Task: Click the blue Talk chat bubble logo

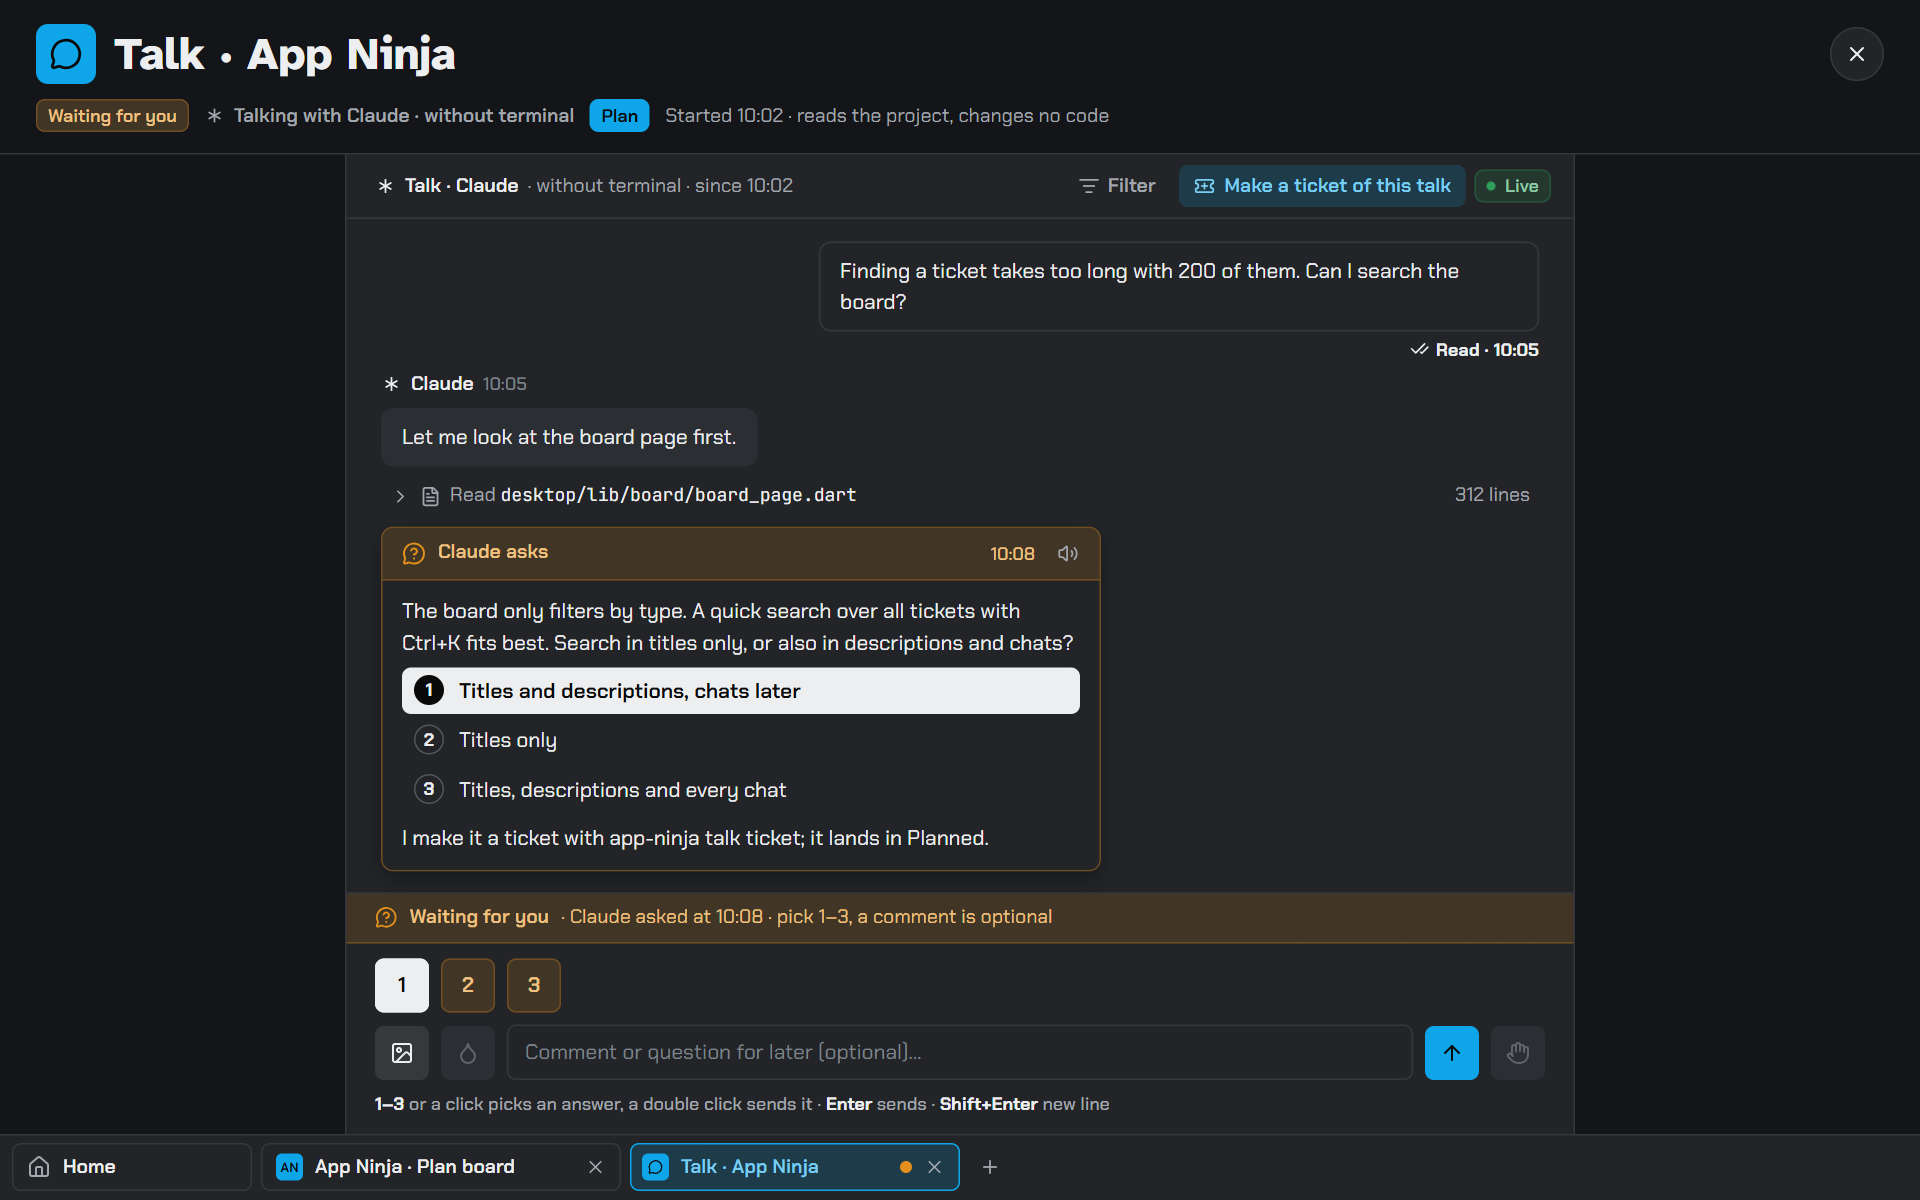Action: (x=66, y=54)
